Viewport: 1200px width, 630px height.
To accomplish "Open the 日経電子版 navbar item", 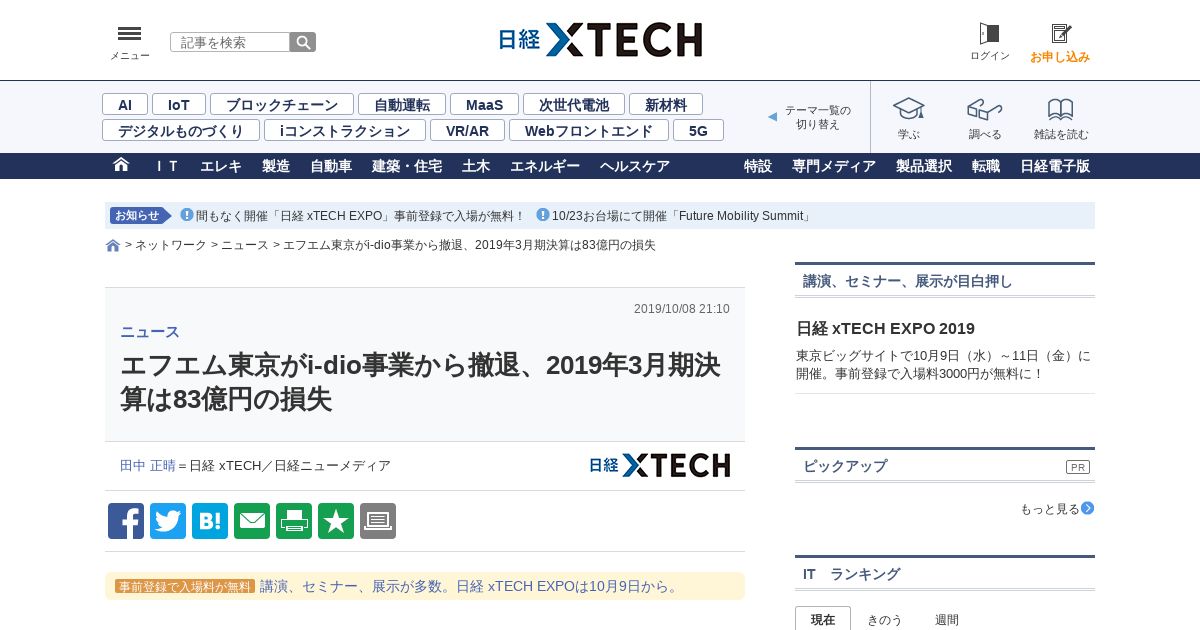I will (1055, 166).
